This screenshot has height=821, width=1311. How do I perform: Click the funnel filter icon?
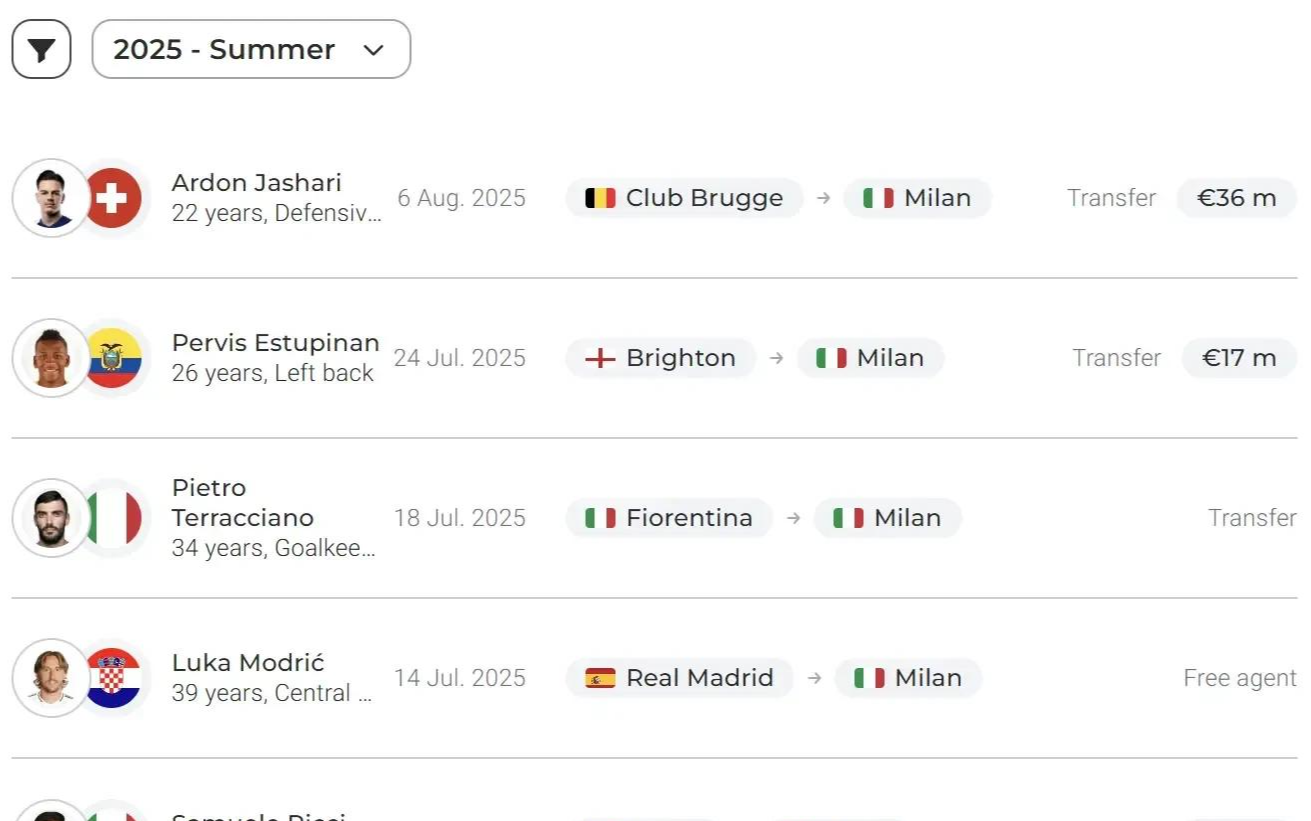pos(41,49)
